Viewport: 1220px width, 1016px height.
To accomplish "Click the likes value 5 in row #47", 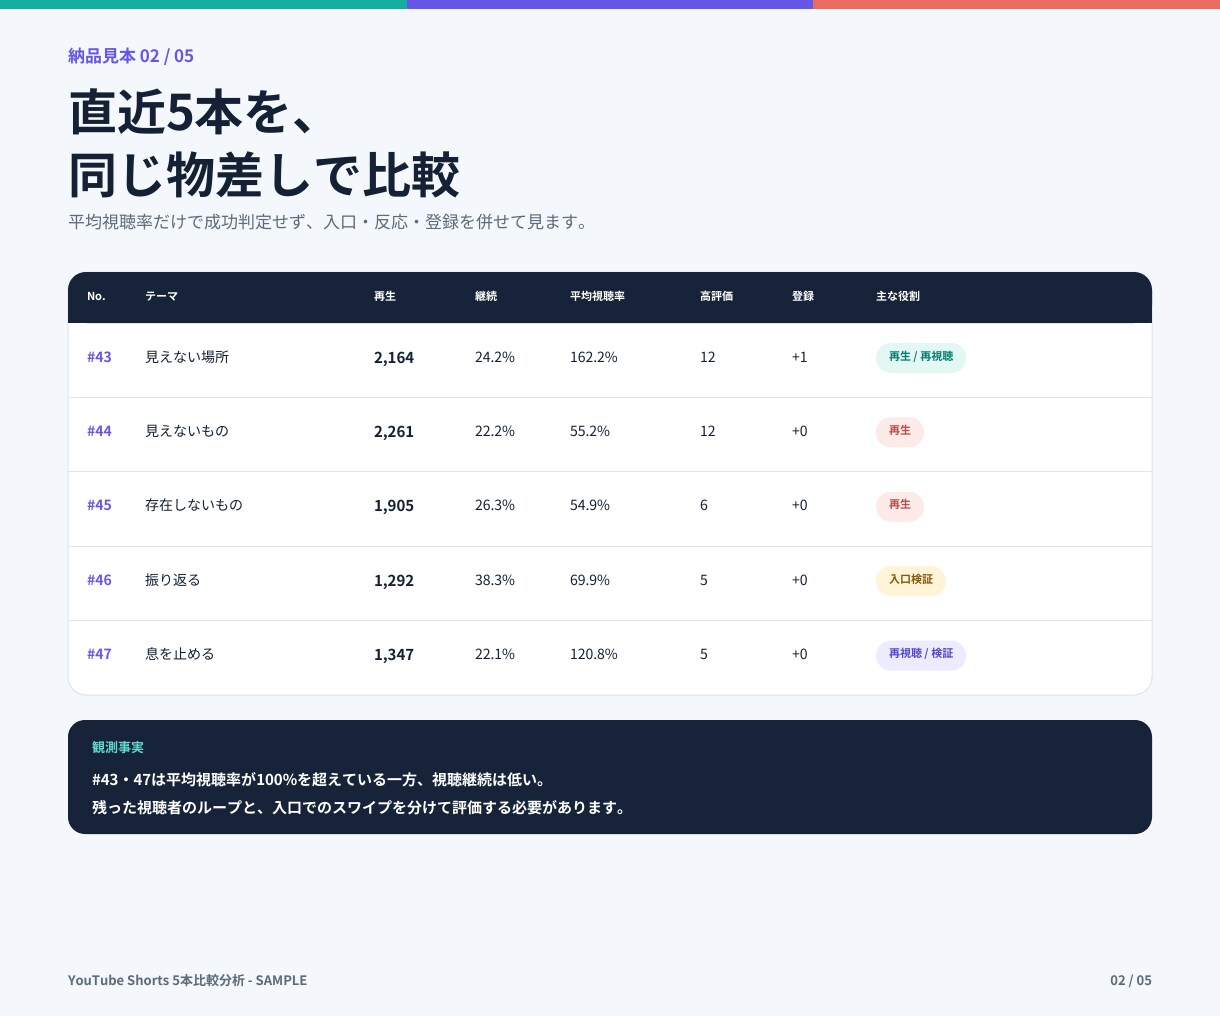I will tap(704, 654).
